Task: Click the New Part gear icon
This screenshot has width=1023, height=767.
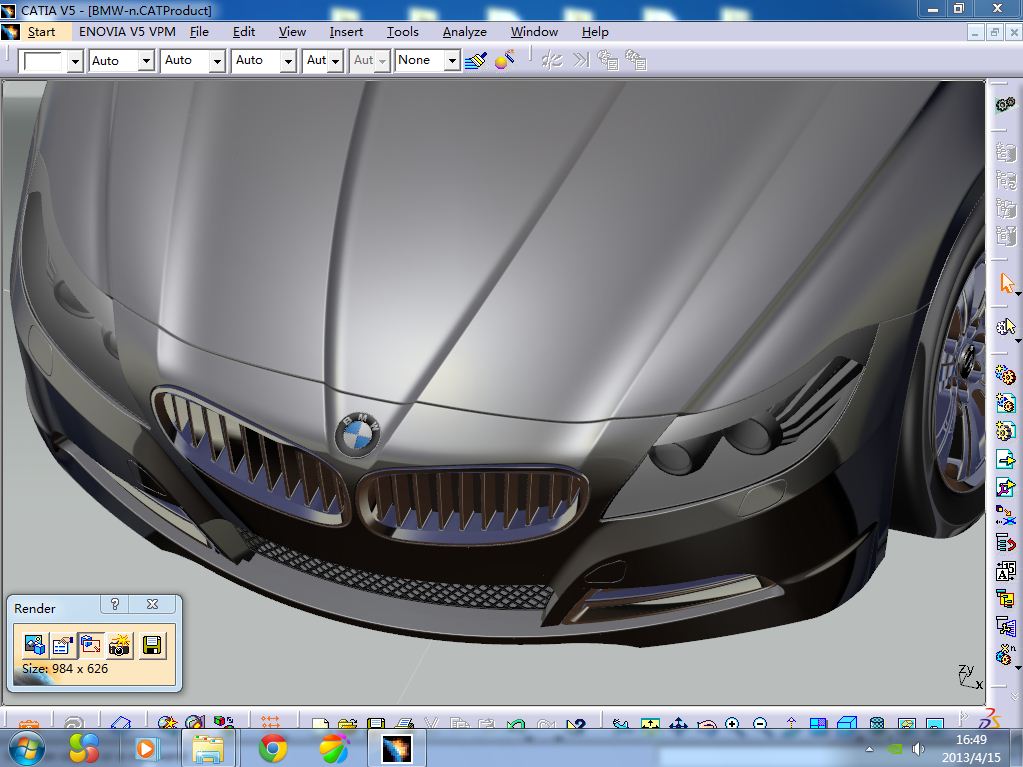Action: point(1005,431)
